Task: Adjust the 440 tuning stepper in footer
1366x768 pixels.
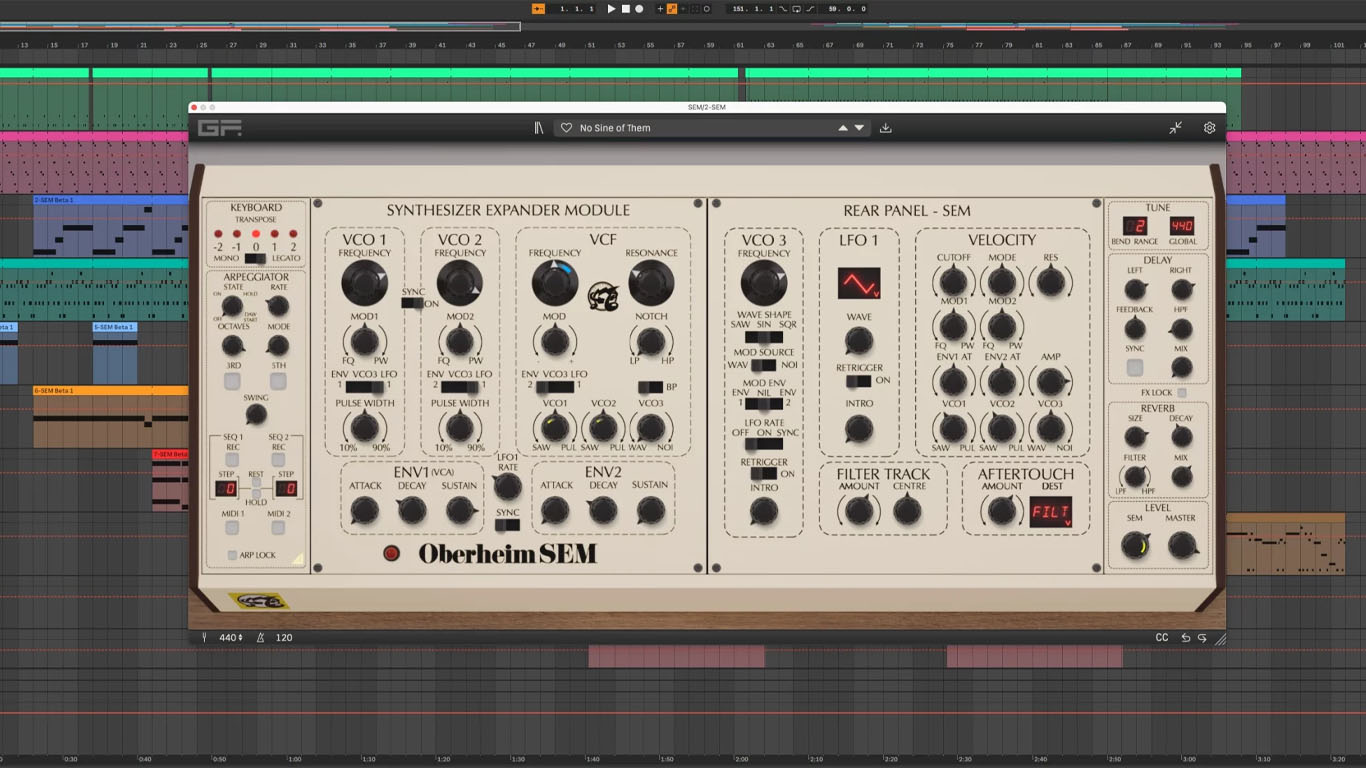Action: 231,638
